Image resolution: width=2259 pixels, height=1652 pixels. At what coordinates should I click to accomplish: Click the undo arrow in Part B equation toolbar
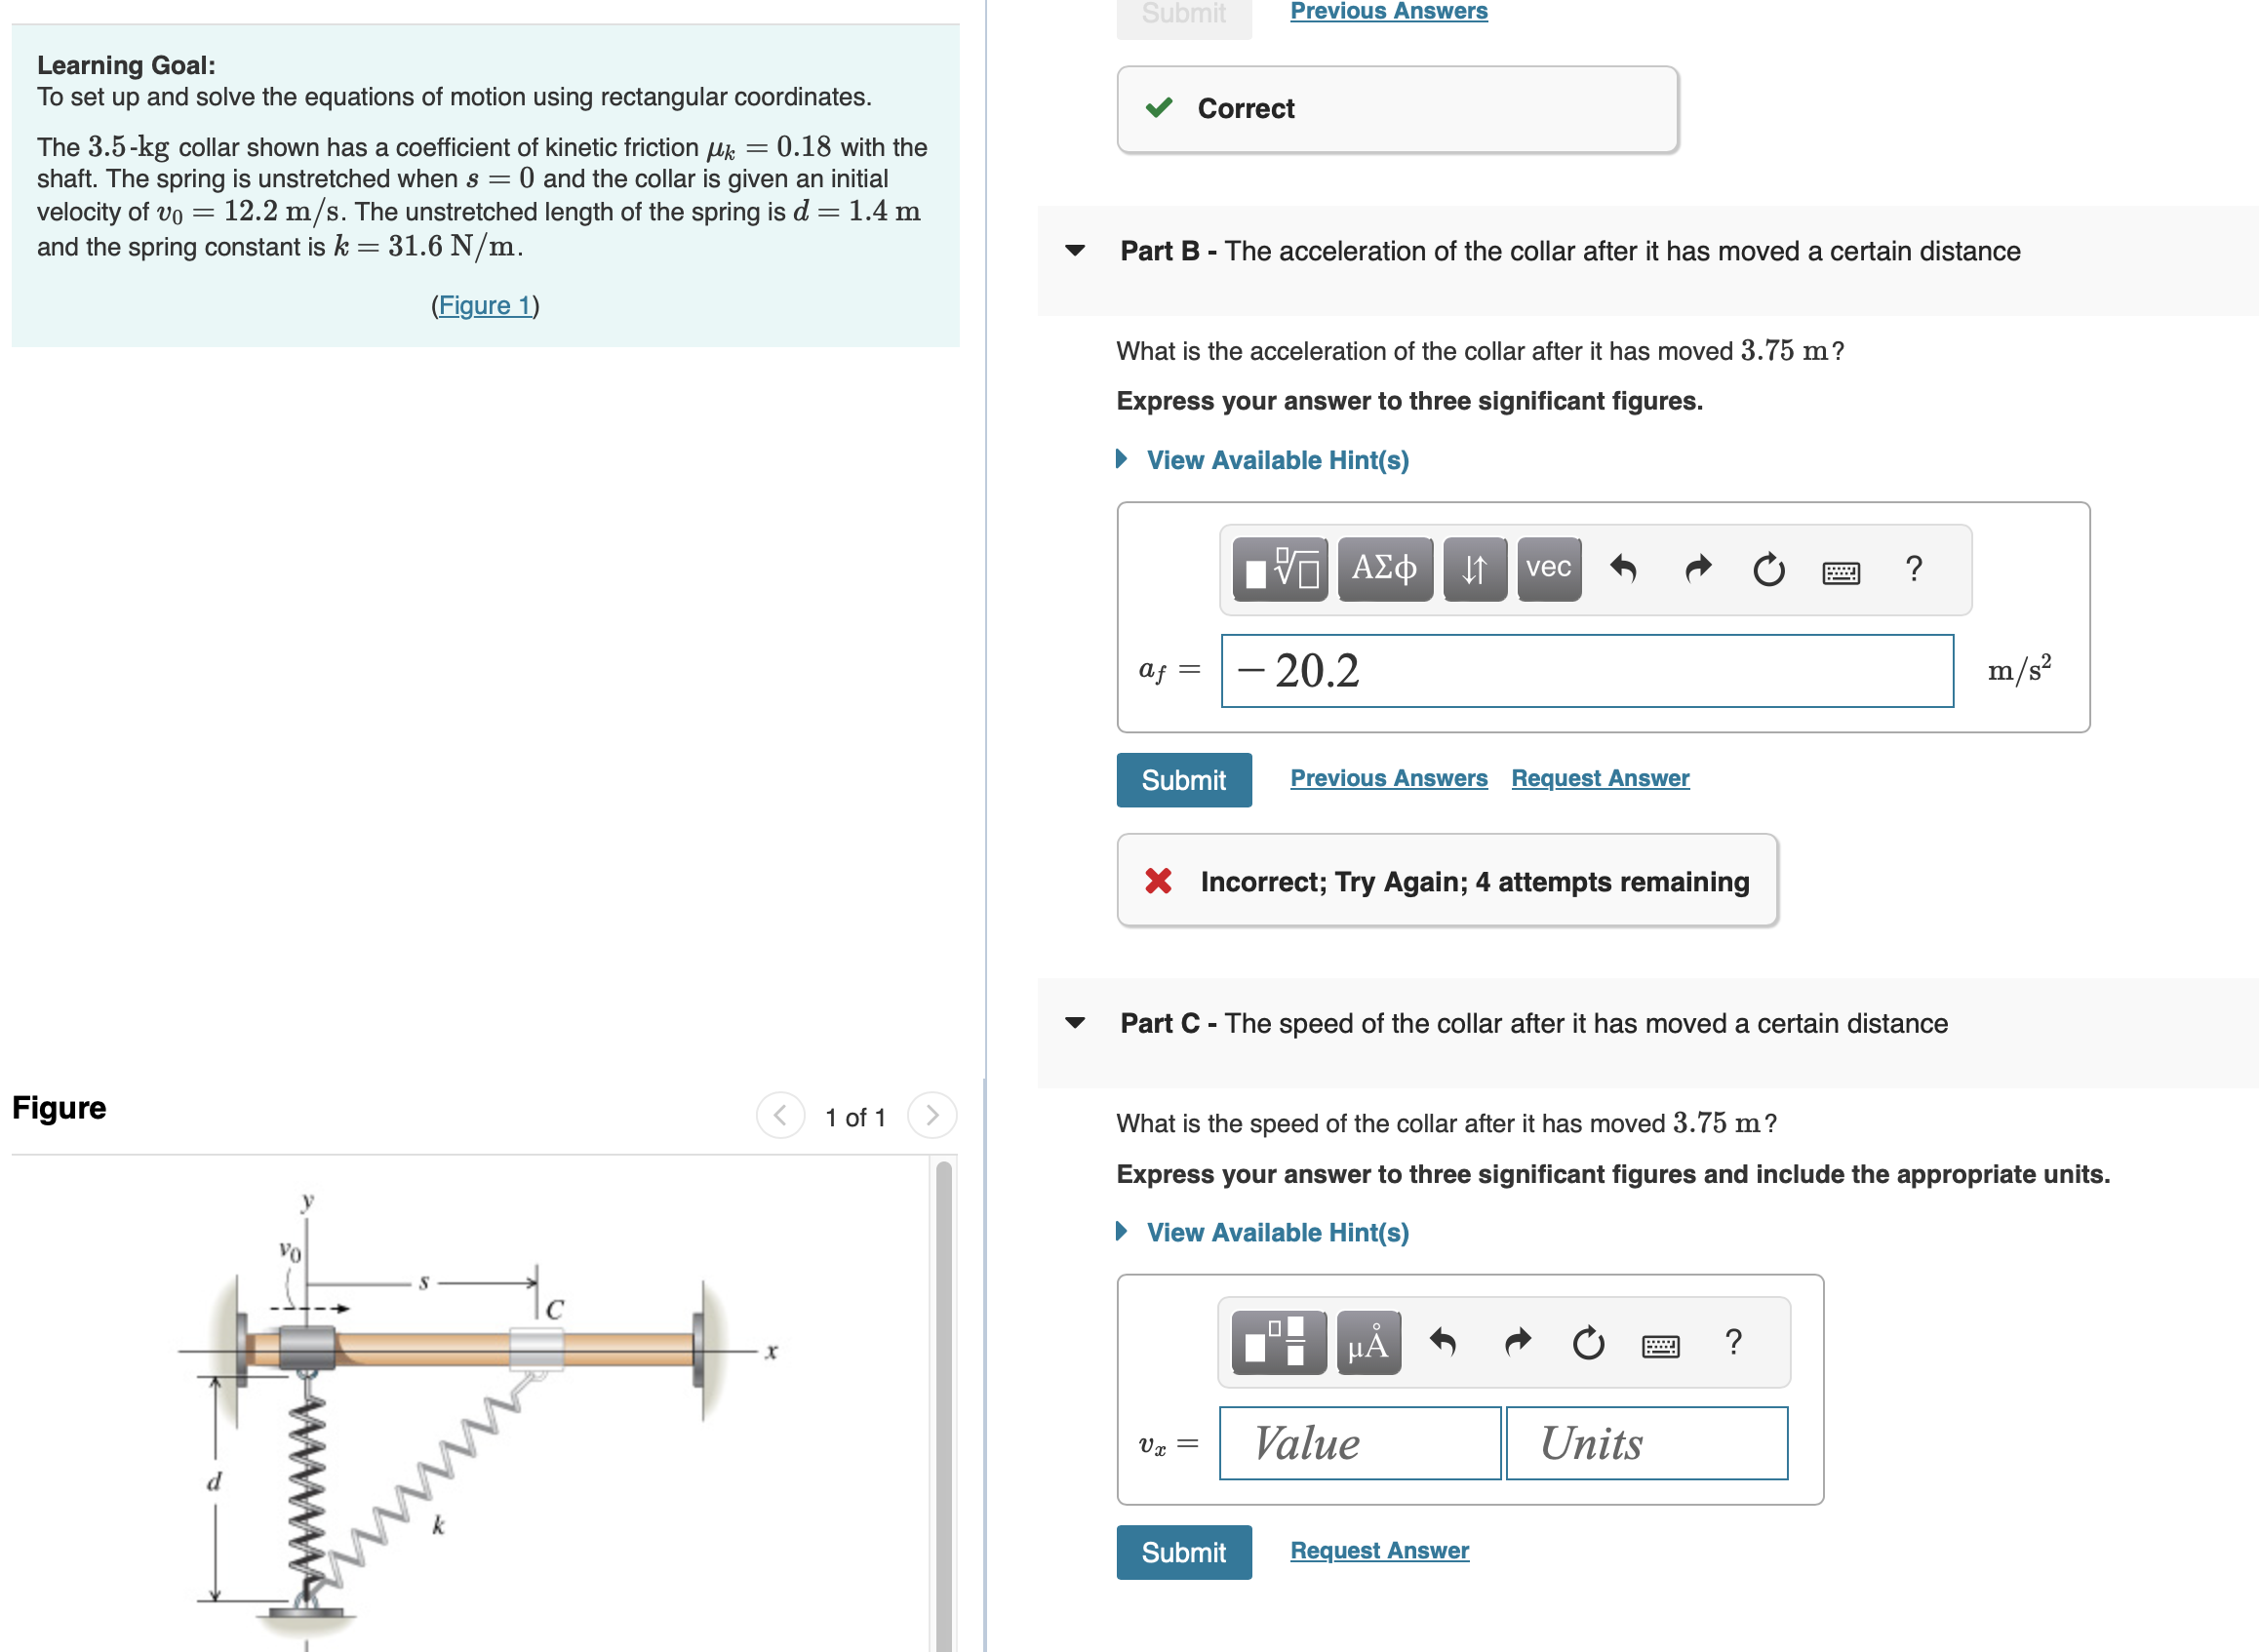point(1623,568)
